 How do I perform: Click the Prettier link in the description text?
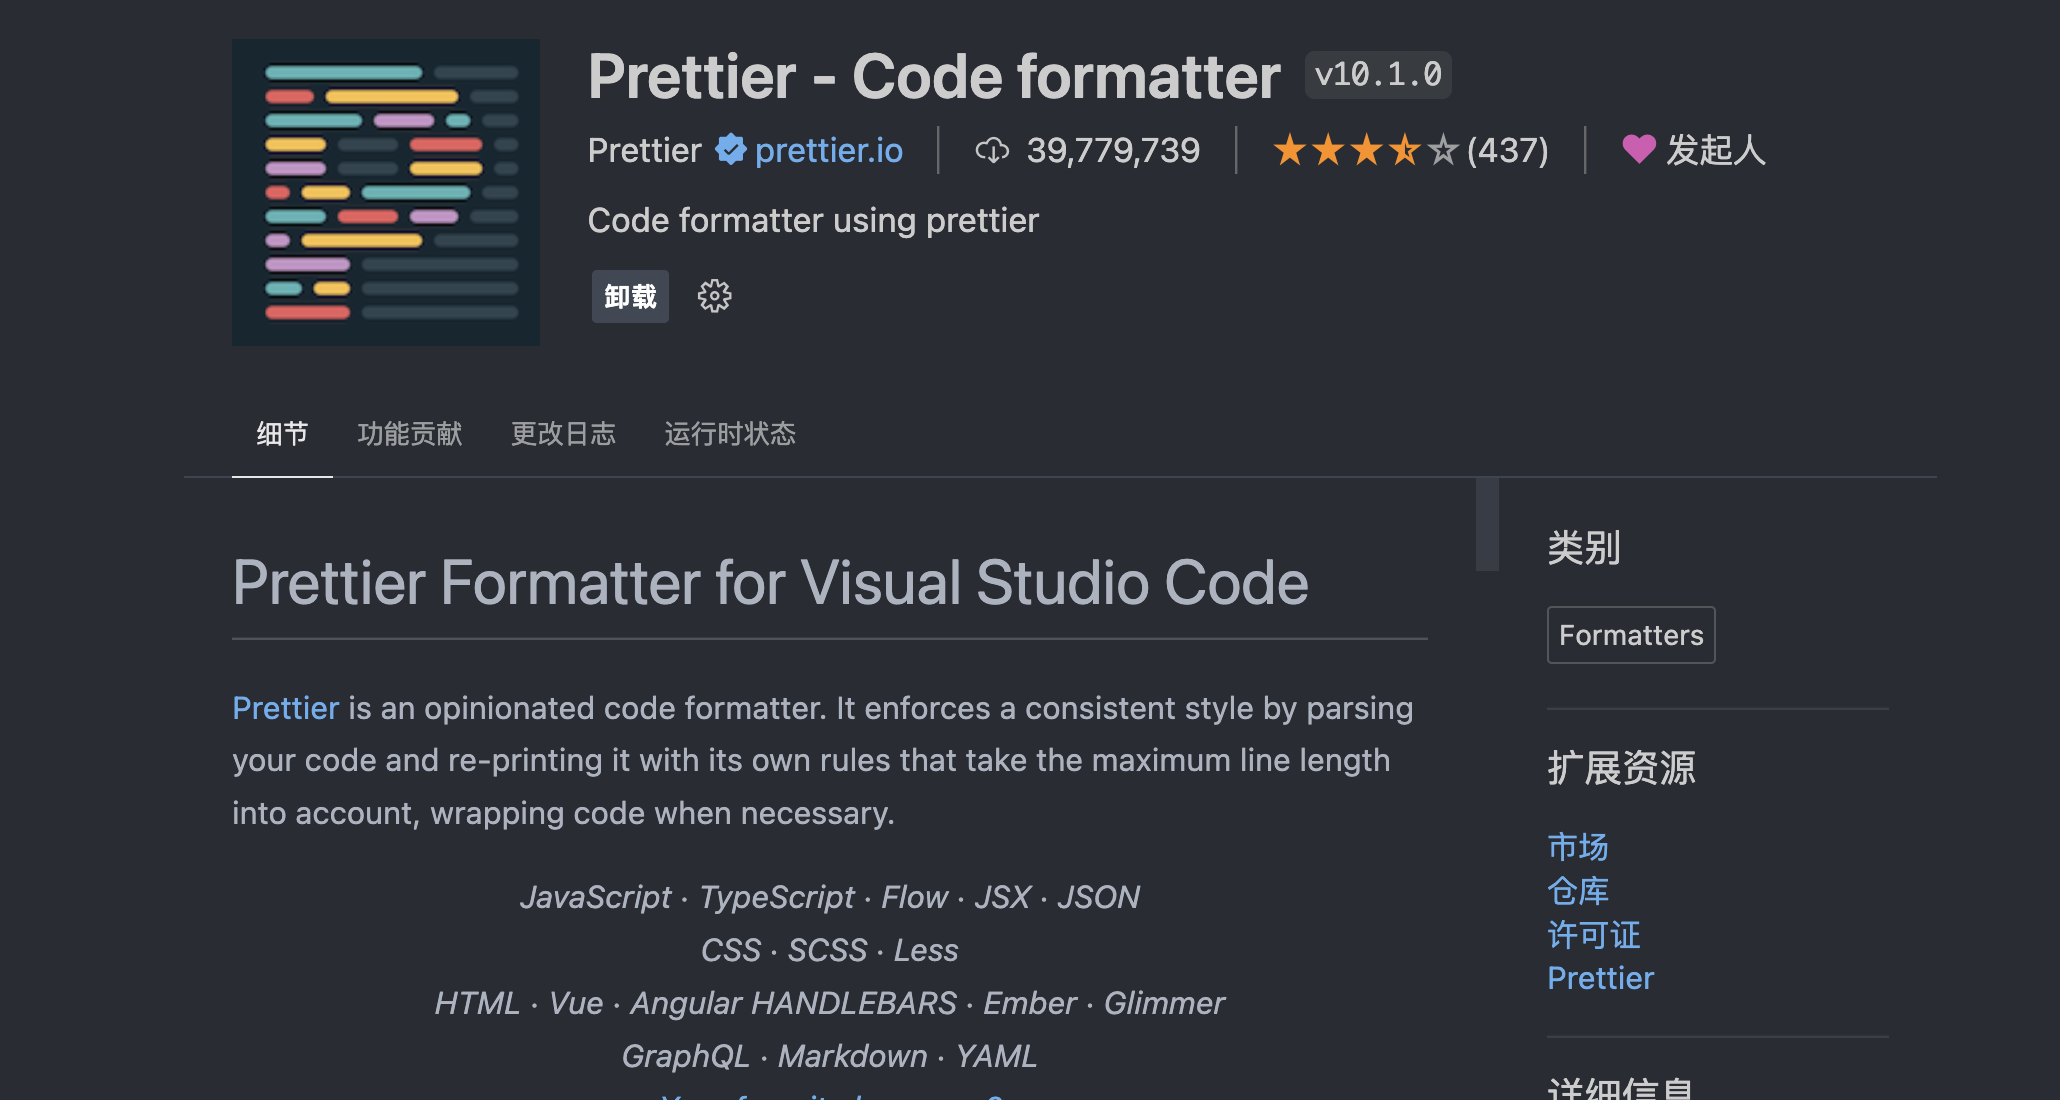pos(285,708)
